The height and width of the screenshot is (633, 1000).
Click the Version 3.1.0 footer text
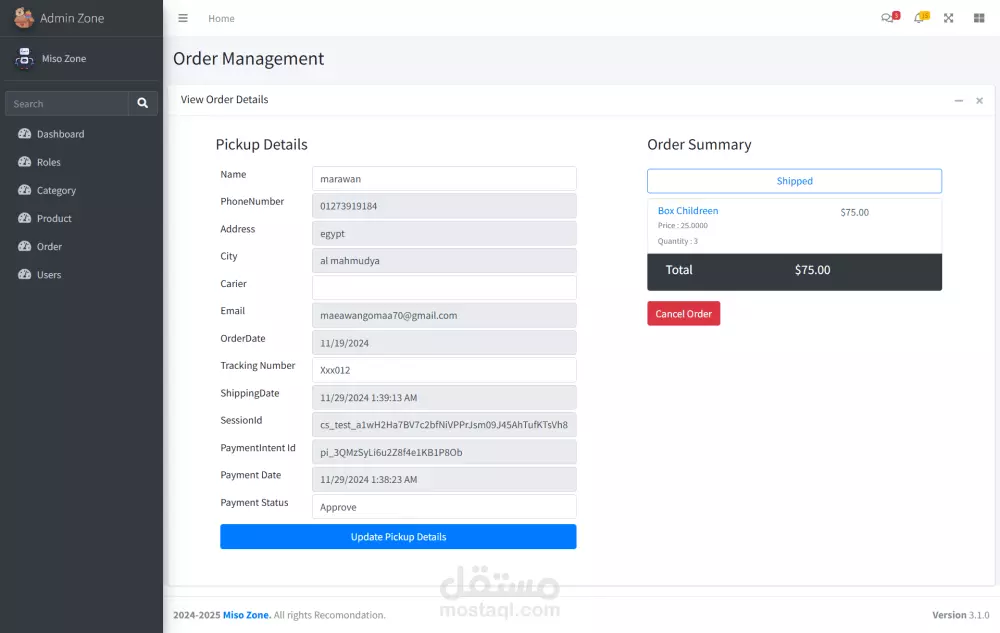pyautogui.click(x=960, y=615)
